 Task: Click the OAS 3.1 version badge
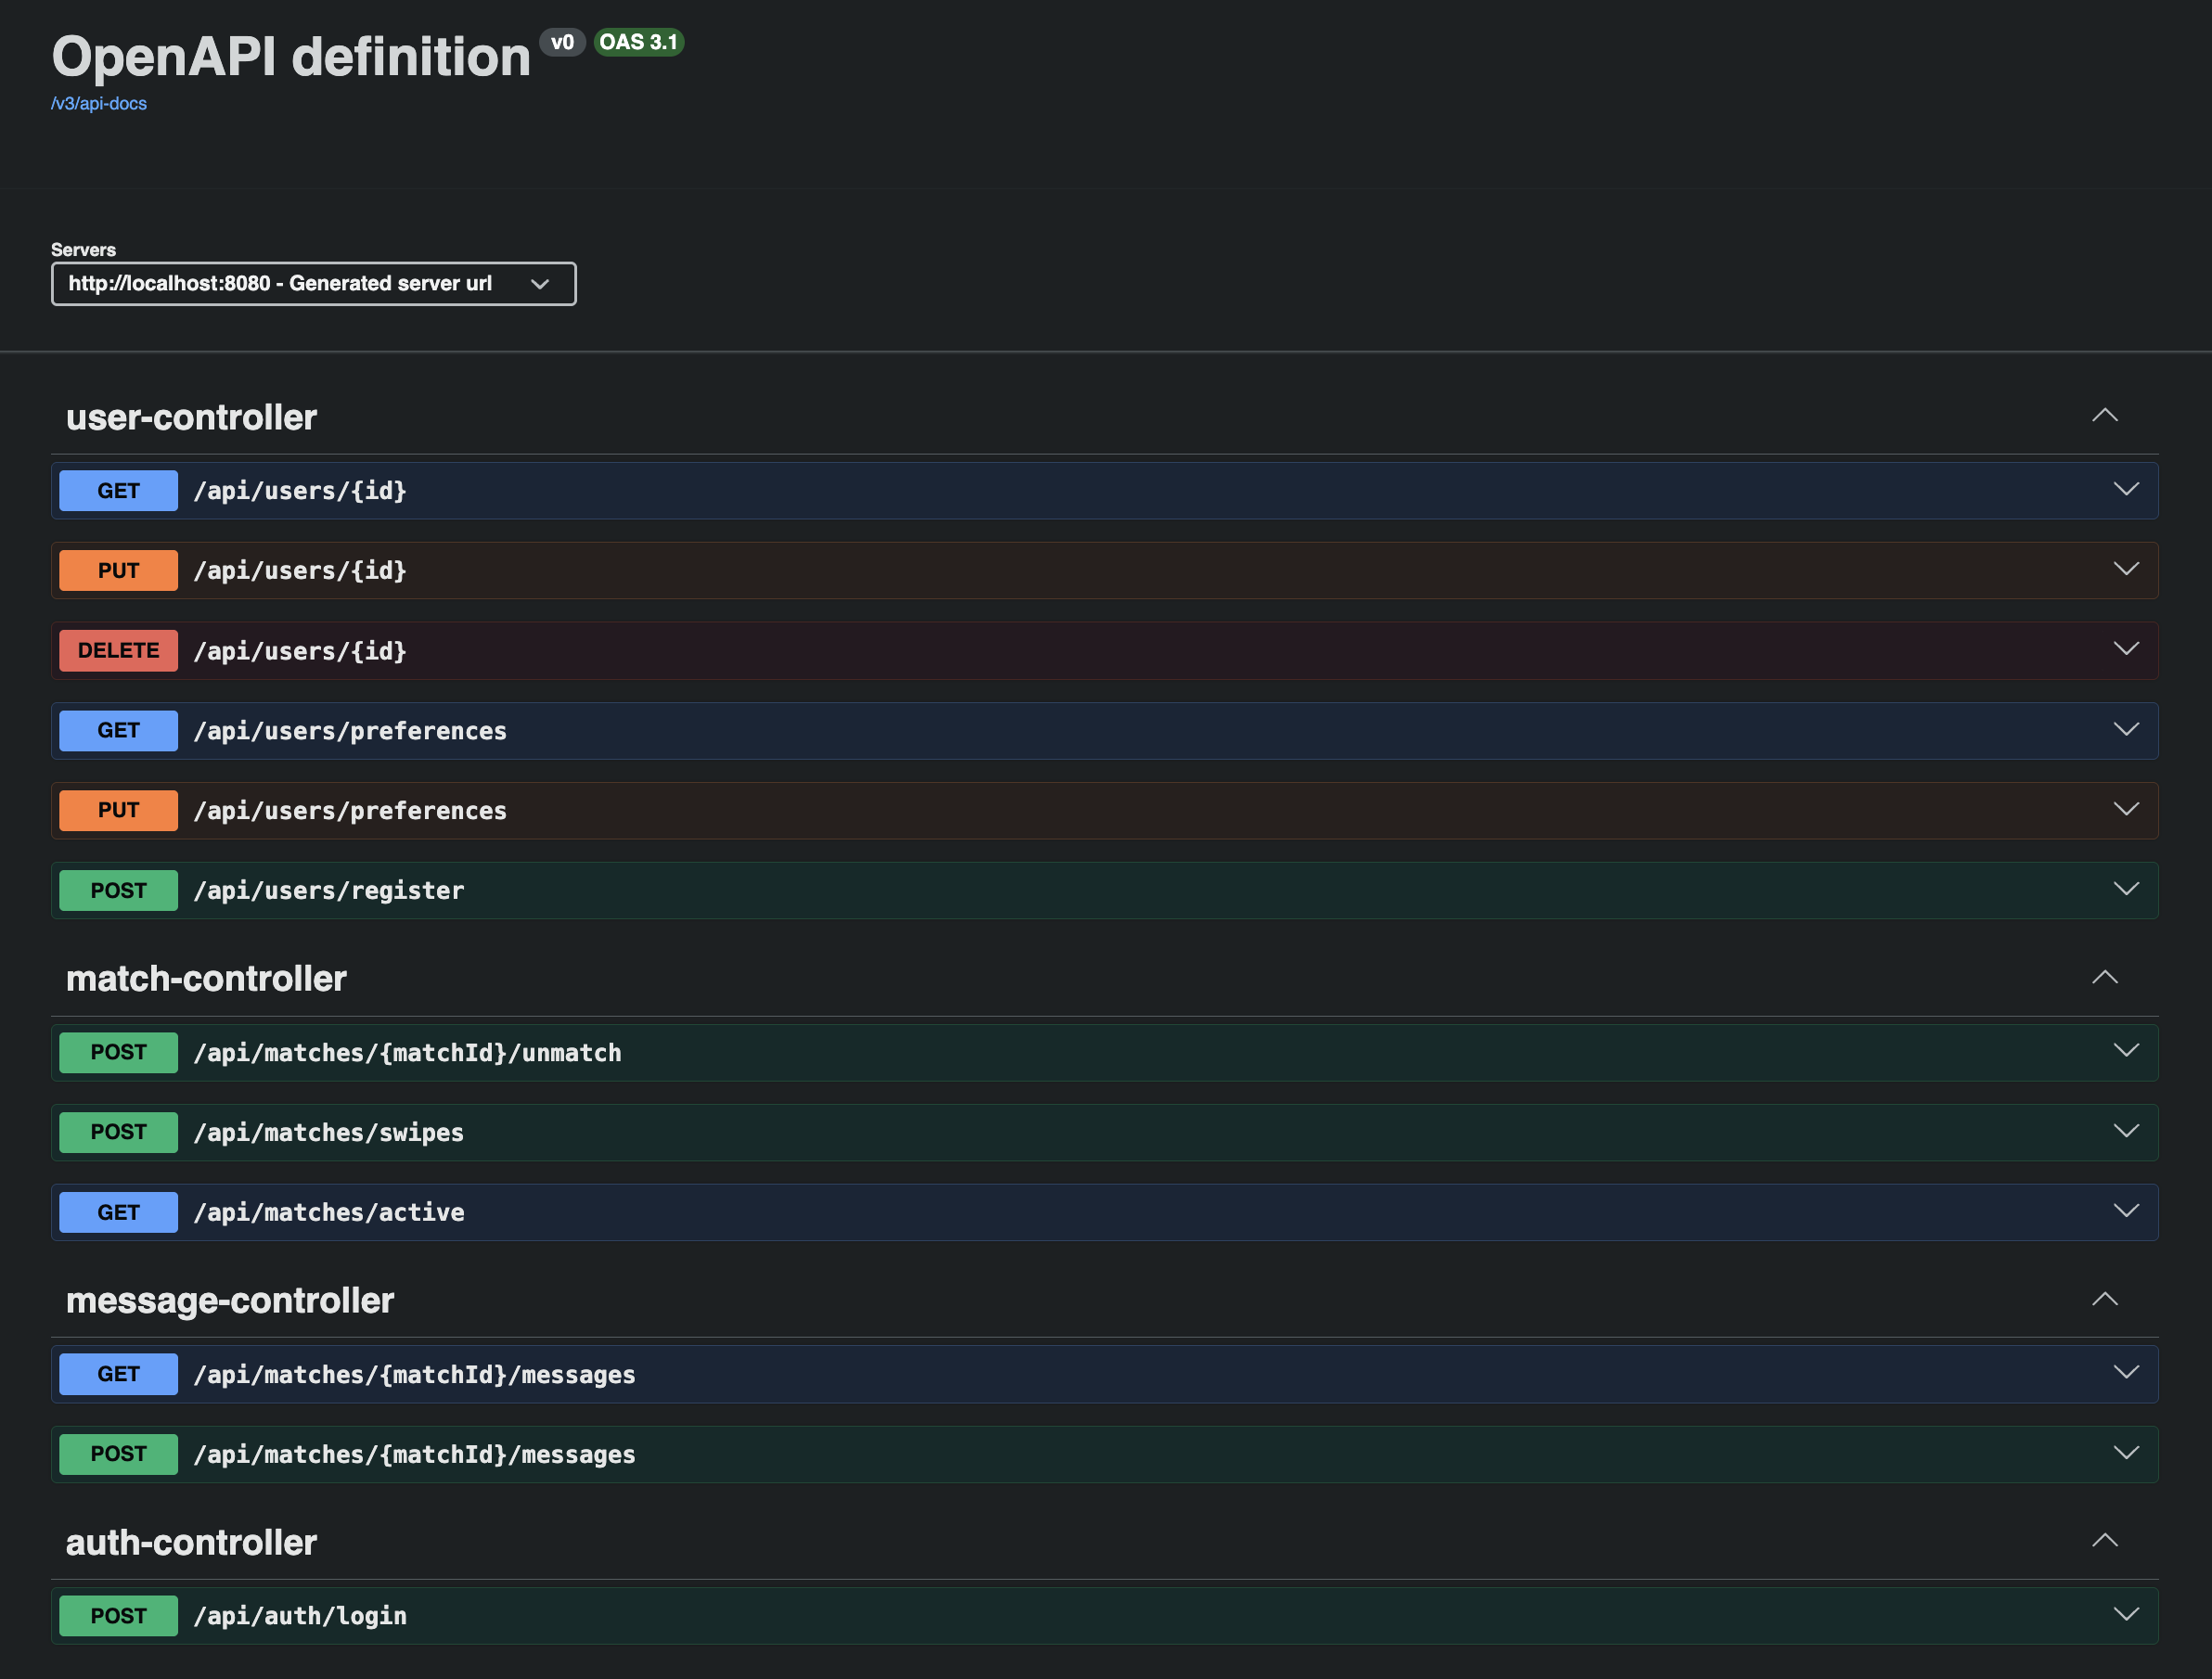point(638,42)
